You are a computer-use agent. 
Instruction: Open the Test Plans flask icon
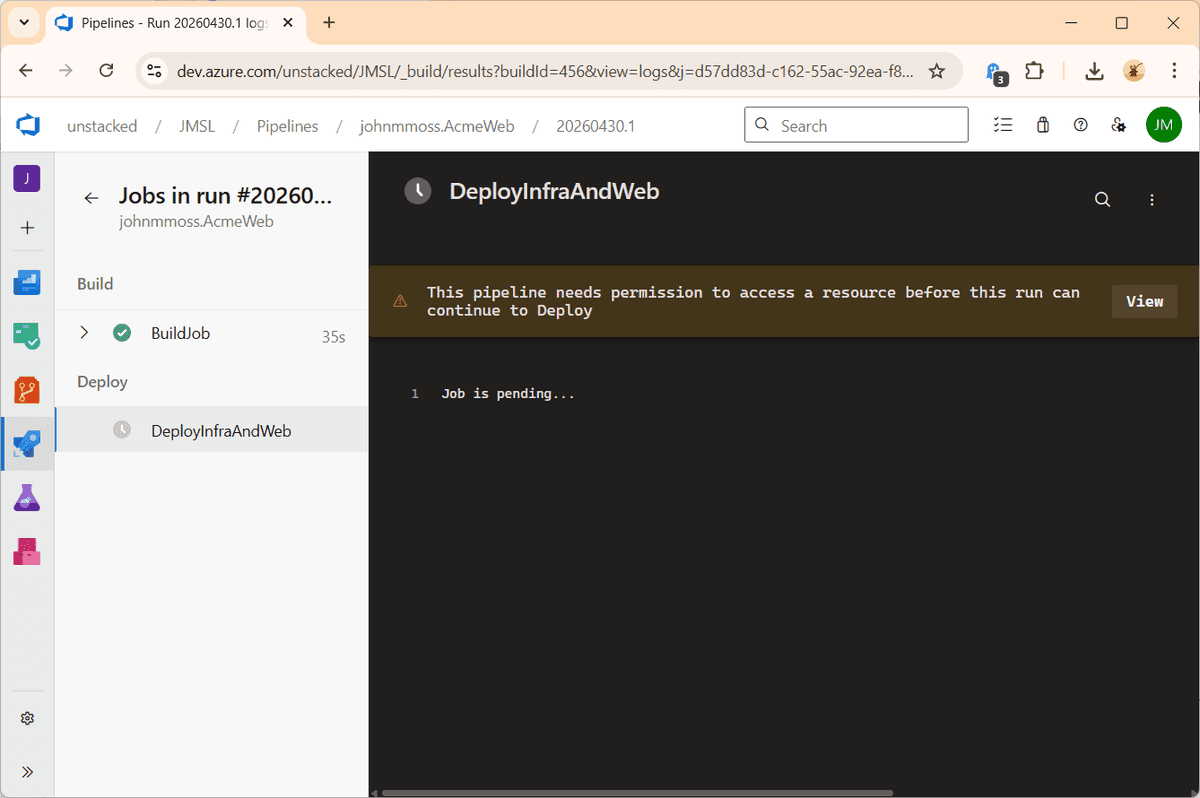tap(27, 497)
